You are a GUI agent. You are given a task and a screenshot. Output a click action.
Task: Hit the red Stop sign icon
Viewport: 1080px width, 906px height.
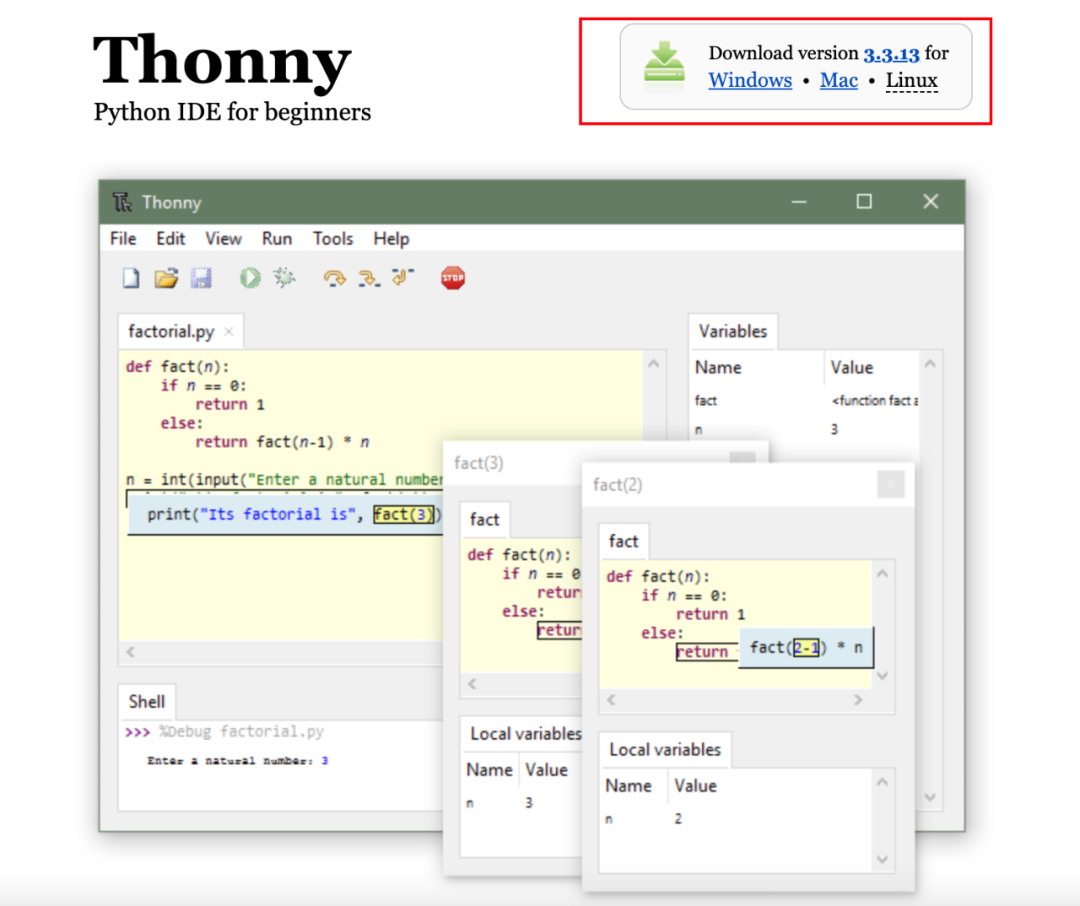tap(453, 278)
